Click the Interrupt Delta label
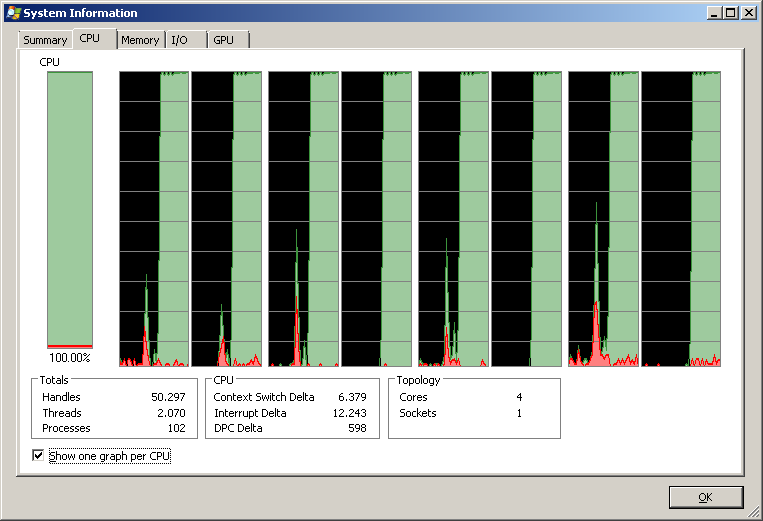This screenshot has width=763, height=521. tap(250, 413)
